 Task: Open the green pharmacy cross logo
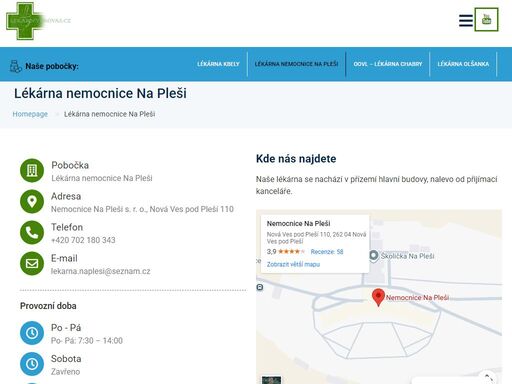coord(25,21)
